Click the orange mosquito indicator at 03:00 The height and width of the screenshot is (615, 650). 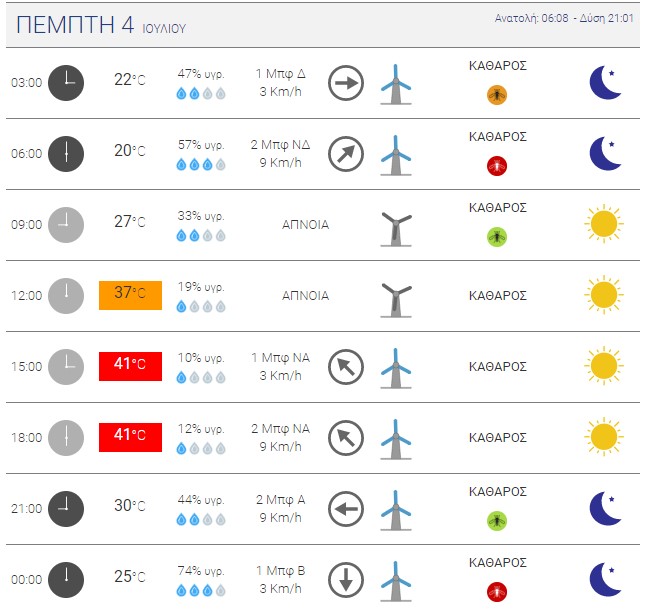point(497,95)
